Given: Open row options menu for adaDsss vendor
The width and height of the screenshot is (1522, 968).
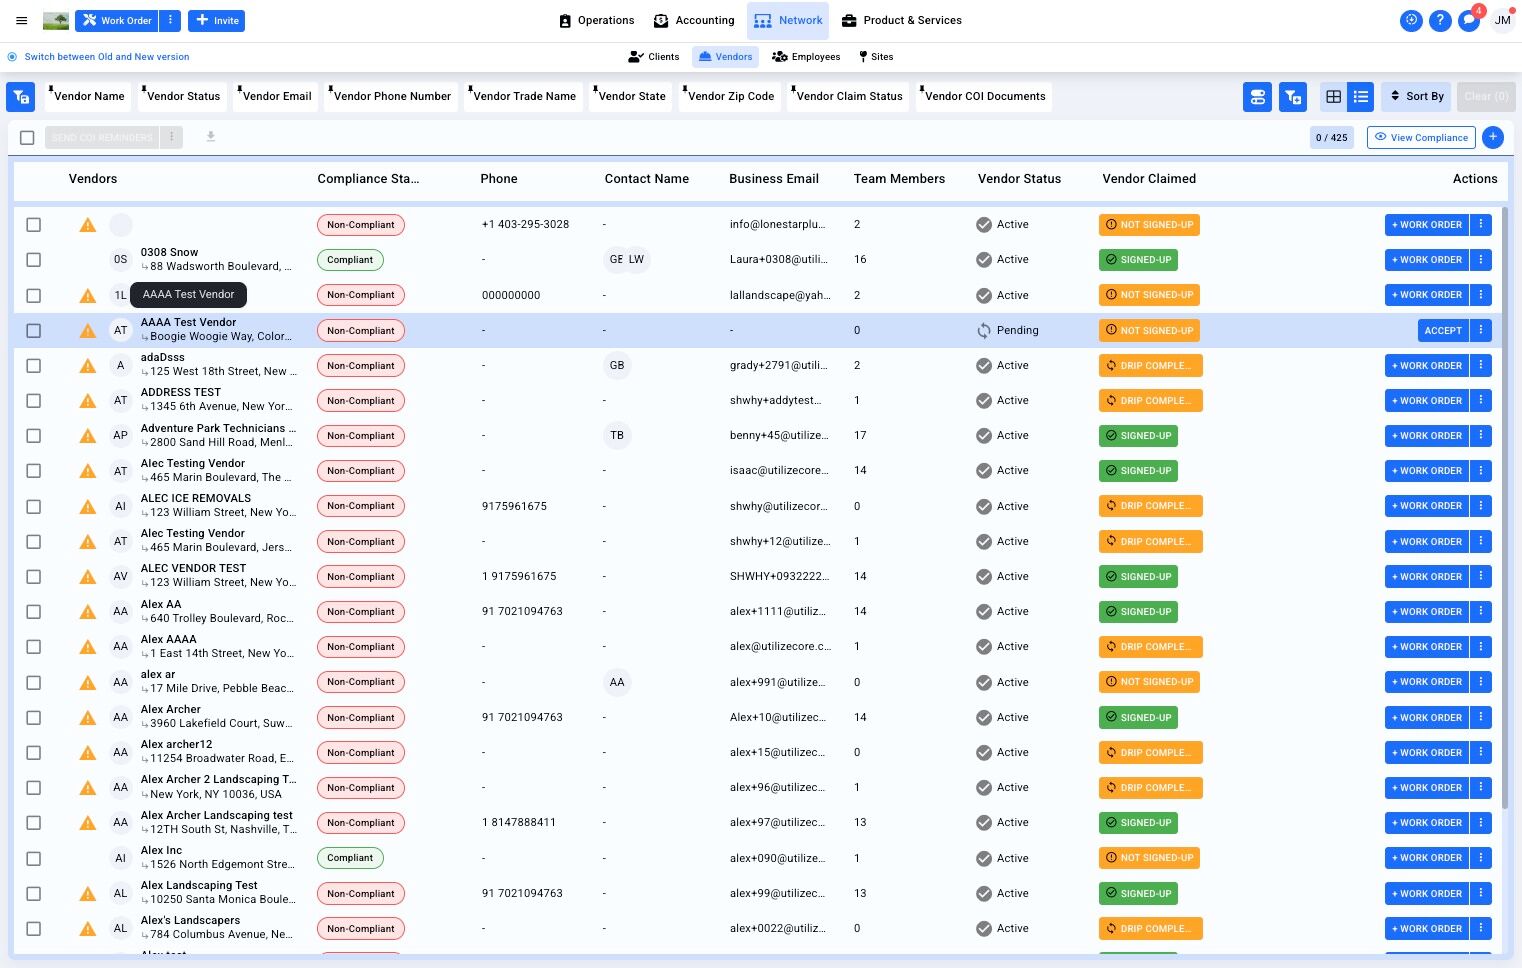Looking at the screenshot, I should coord(1481,366).
